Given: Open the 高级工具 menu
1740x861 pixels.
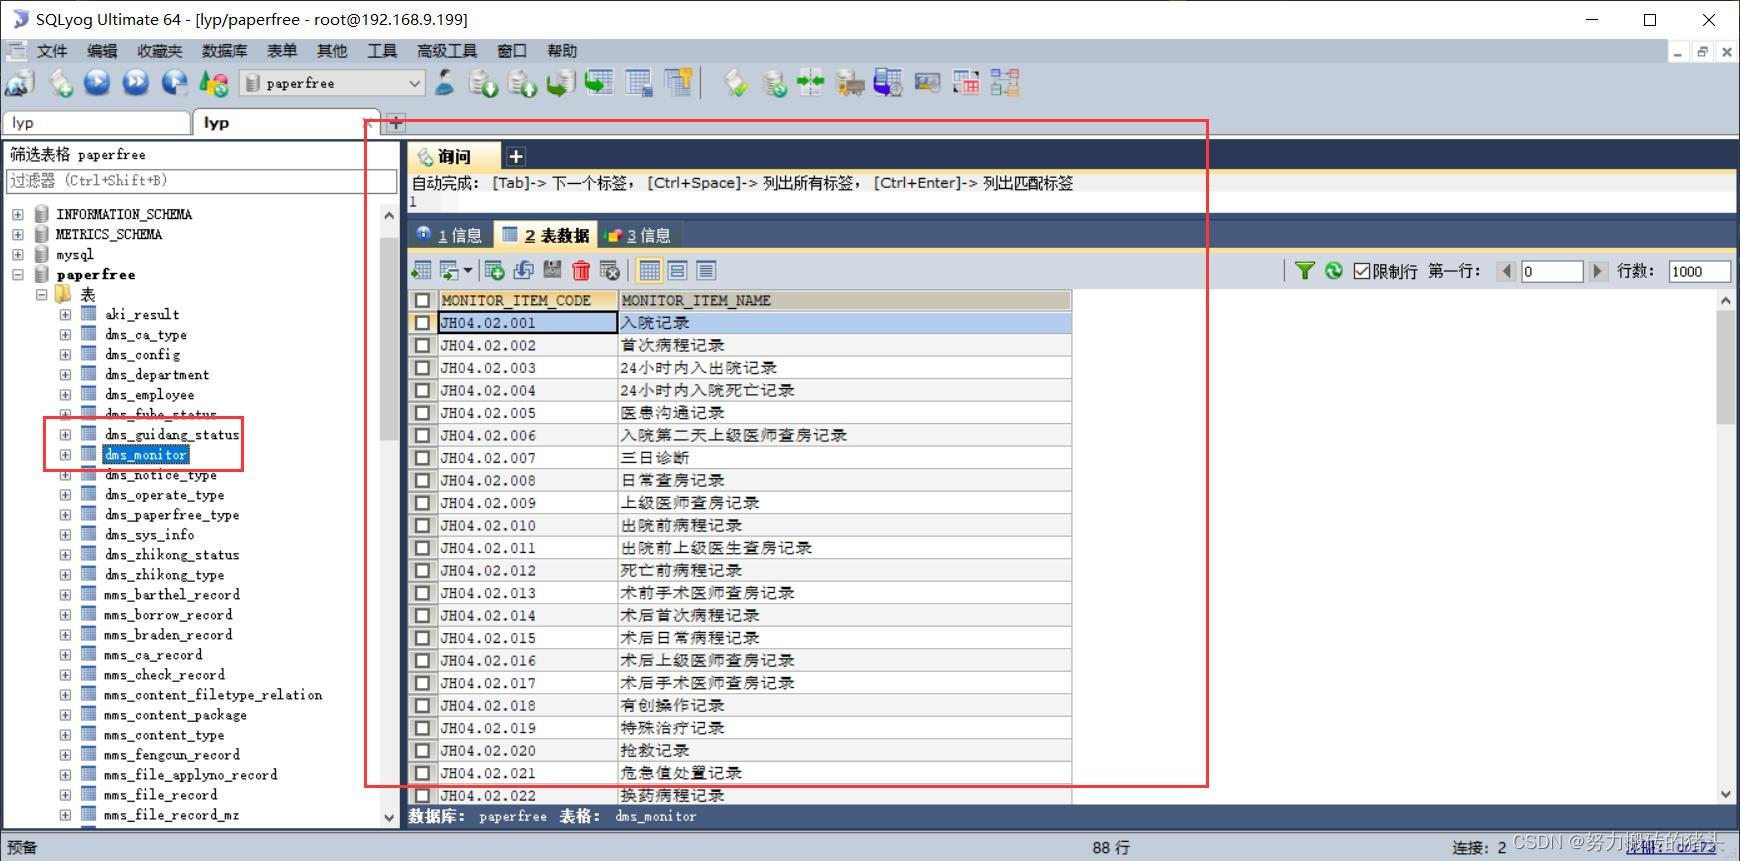Looking at the screenshot, I should pos(447,51).
